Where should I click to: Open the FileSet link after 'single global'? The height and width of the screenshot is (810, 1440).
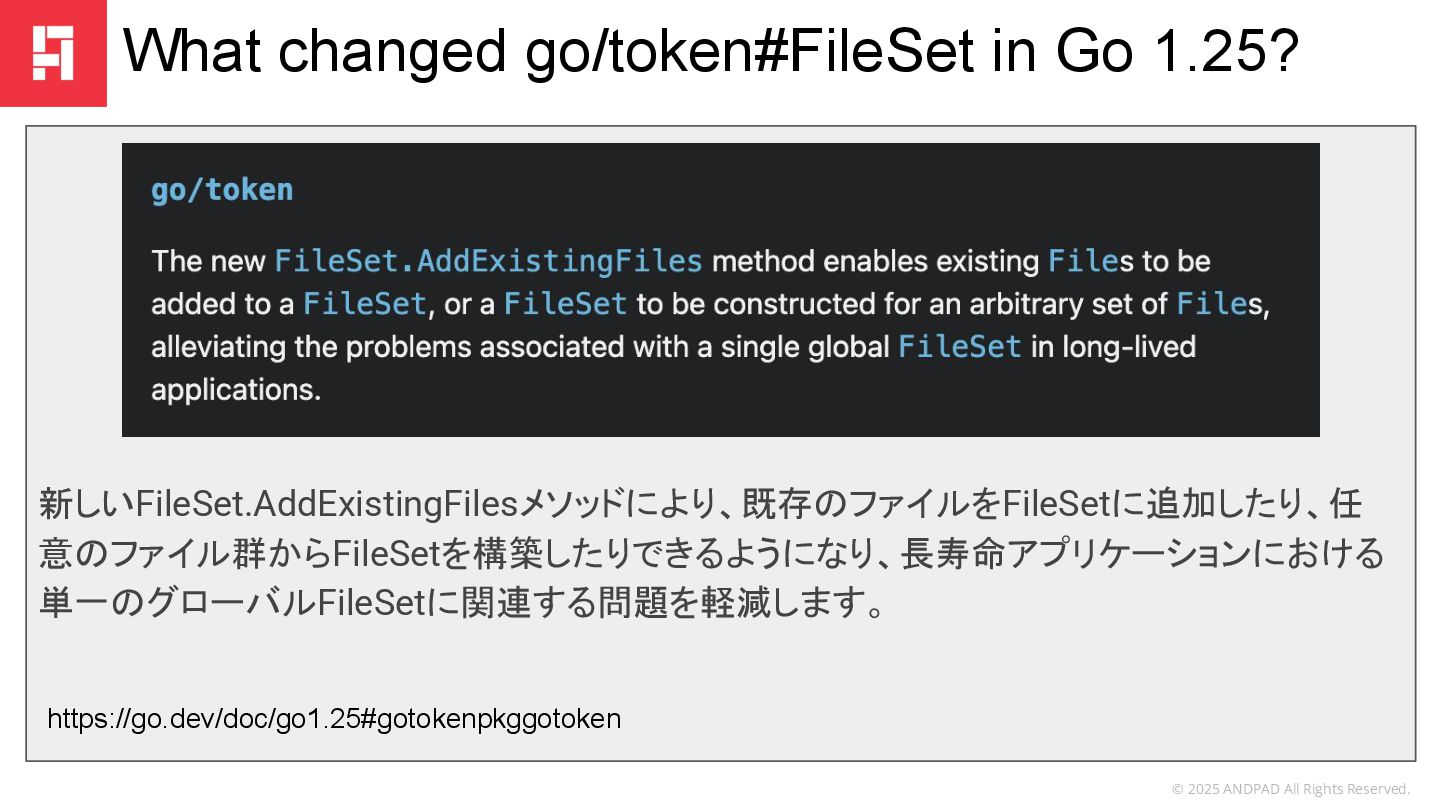click(960, 347)
